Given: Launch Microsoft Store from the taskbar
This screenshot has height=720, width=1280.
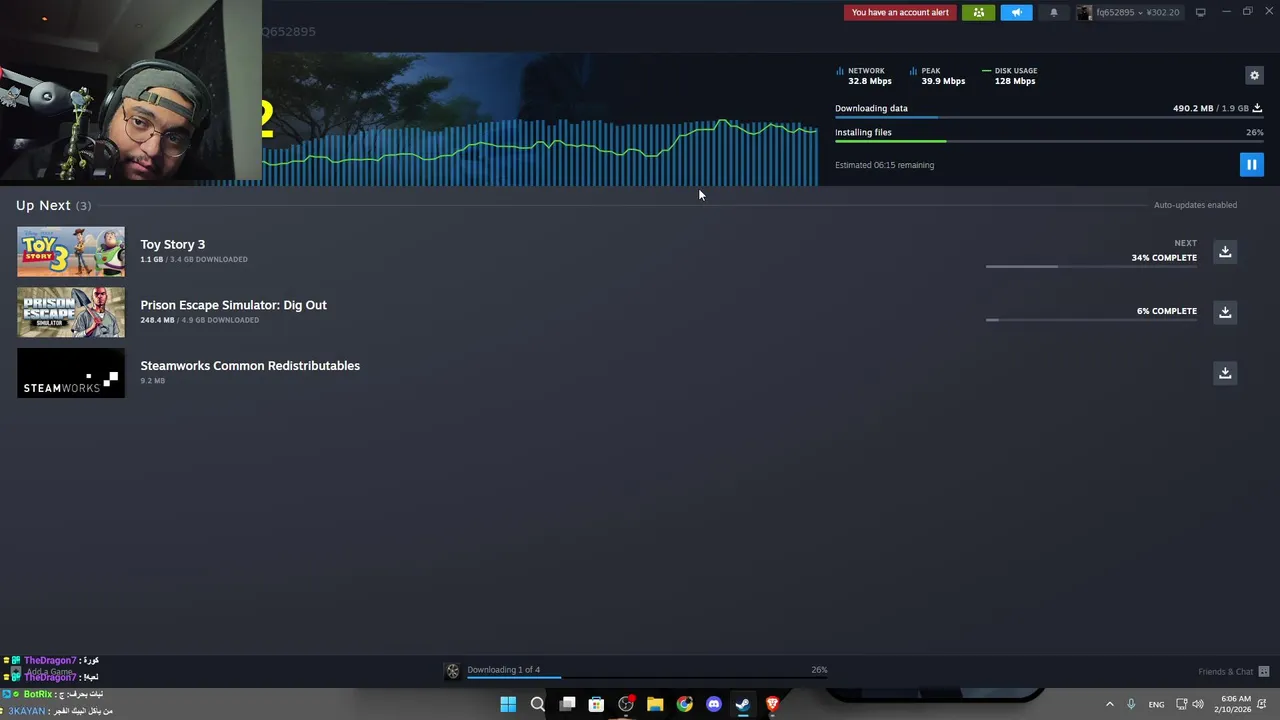Looking at the screenshot, I should [596, 704].
